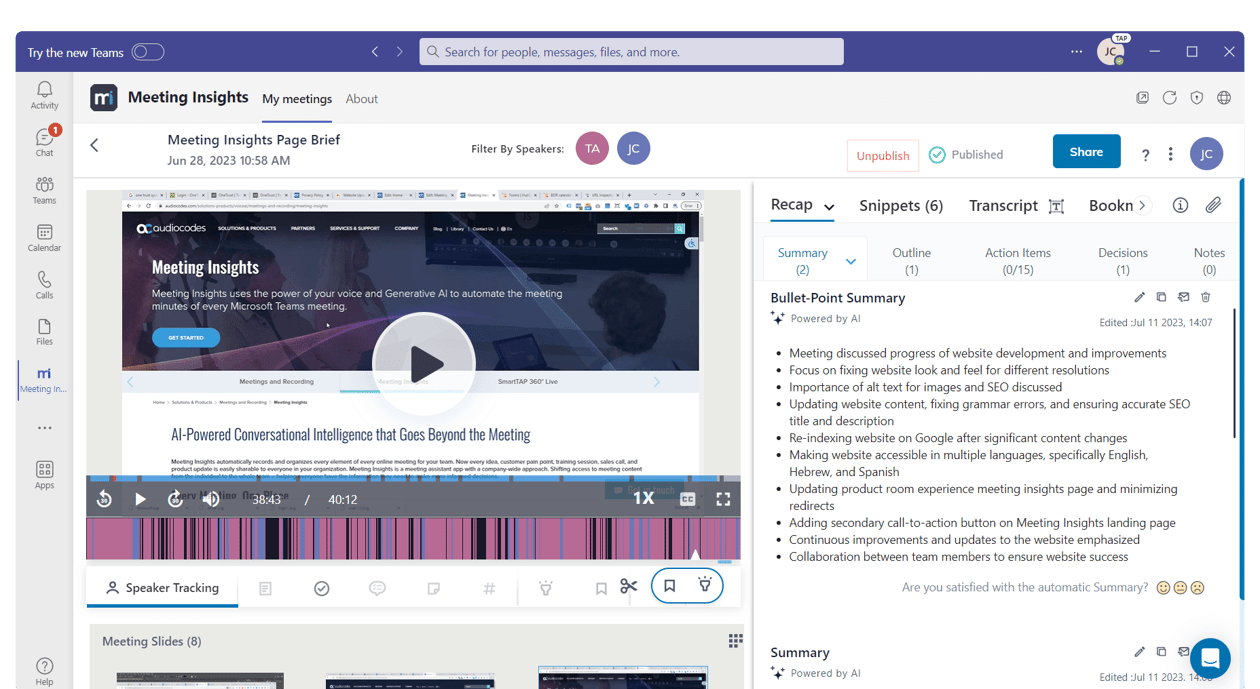This screenshot has width=1260, height=689.
Task: Open the JC profile avatar in title bar
Action: pyautogui.click(x=1110, y=52)
